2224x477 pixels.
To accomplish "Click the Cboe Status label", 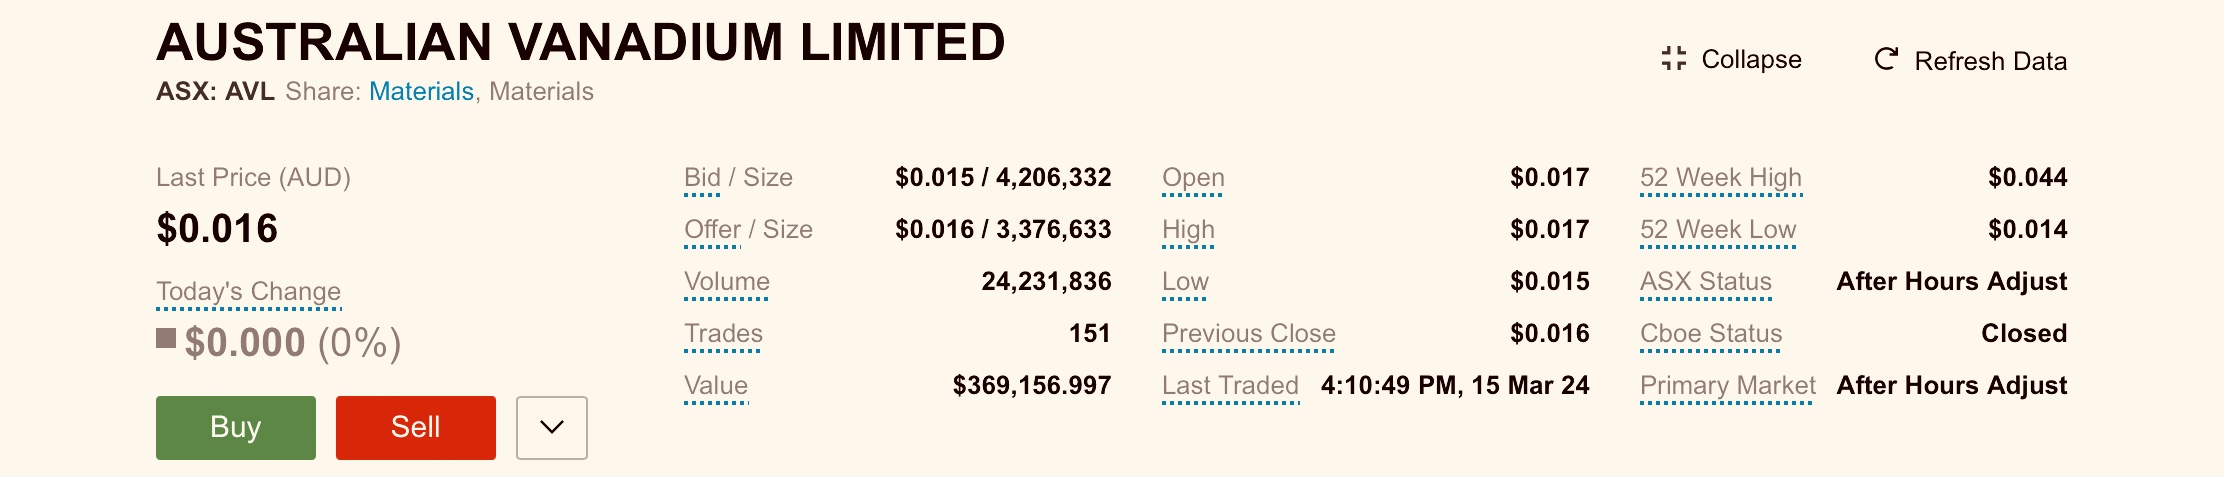I will (1711, 333).
